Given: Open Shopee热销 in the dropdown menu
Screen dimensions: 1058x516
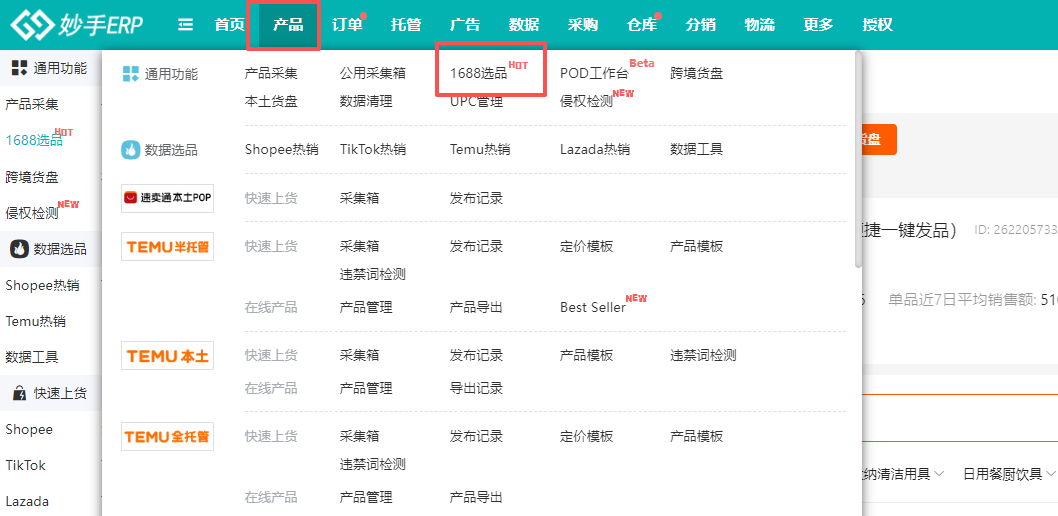Looking at the screenshot, I should click(x=281, y=150).
